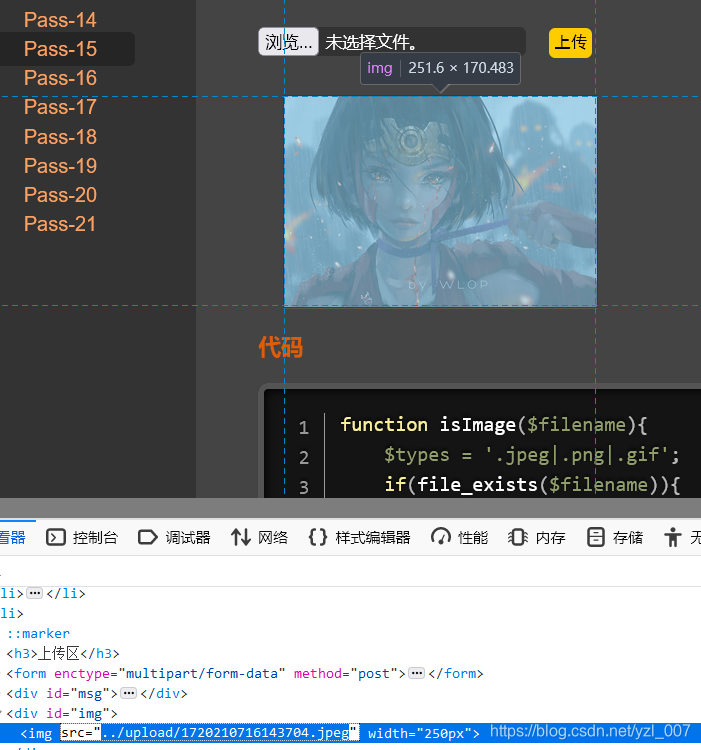The image size is (701, 750).
Task: Open Pass-17 challenge link
Action: [x=60, y=107]
